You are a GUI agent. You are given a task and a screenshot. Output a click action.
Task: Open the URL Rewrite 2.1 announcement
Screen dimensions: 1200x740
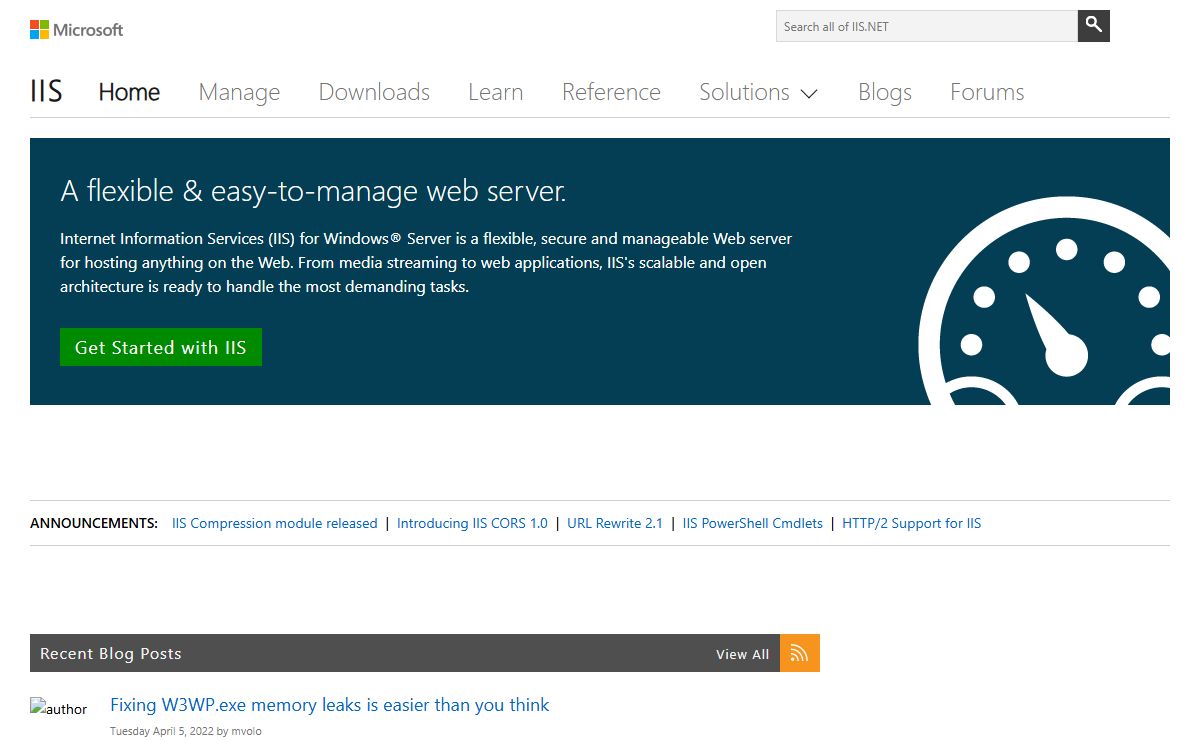615,523
